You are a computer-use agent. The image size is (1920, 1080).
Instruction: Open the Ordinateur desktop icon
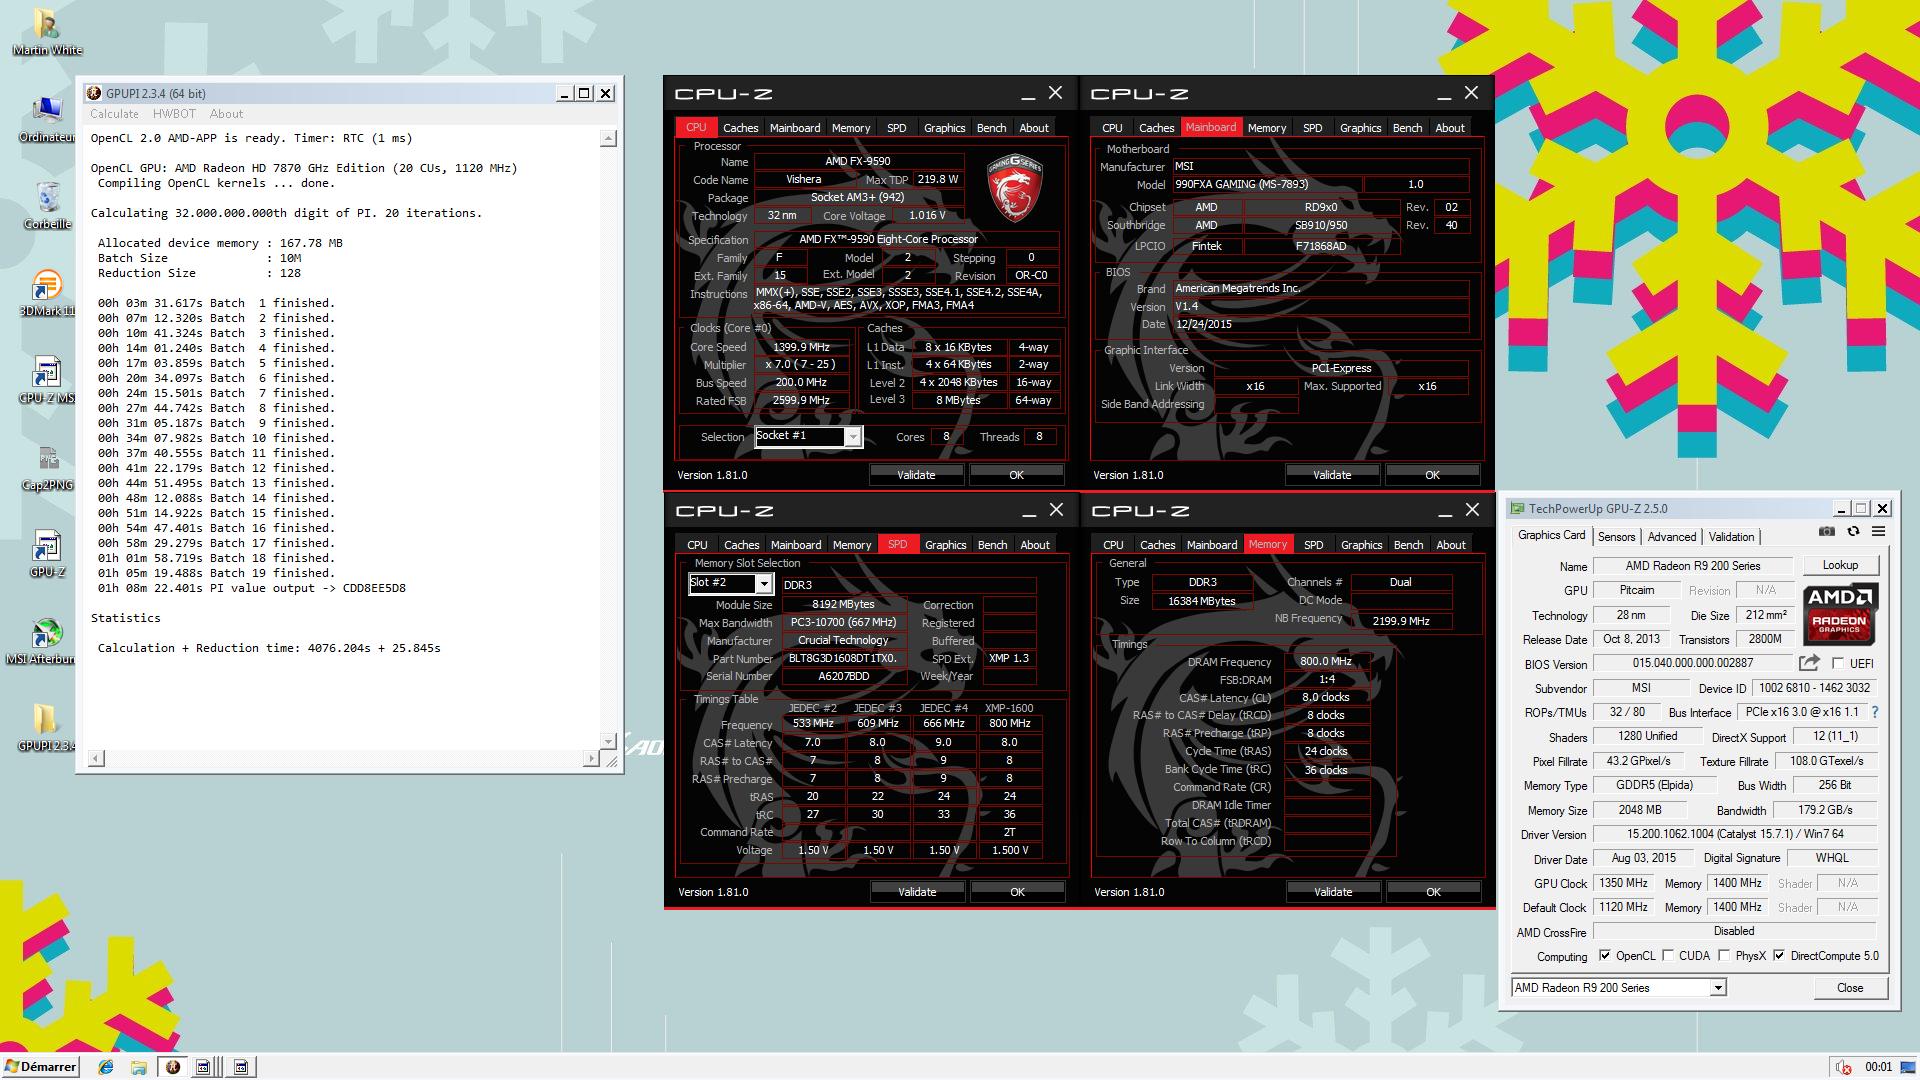(47, 120)
